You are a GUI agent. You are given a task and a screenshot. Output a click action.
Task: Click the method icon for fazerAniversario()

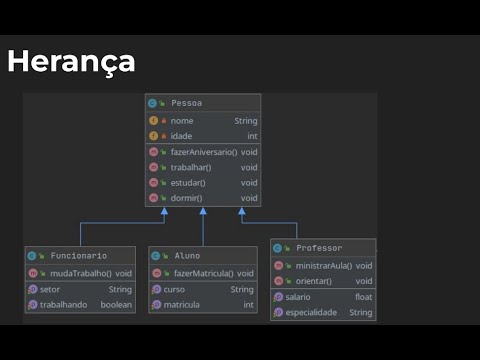coord(153,152)
